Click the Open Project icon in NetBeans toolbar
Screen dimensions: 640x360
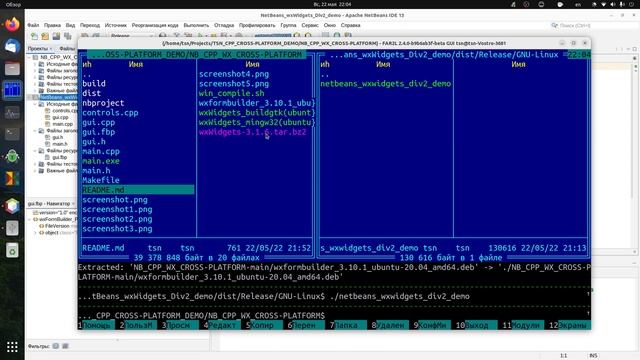click(x=56, y=36)
